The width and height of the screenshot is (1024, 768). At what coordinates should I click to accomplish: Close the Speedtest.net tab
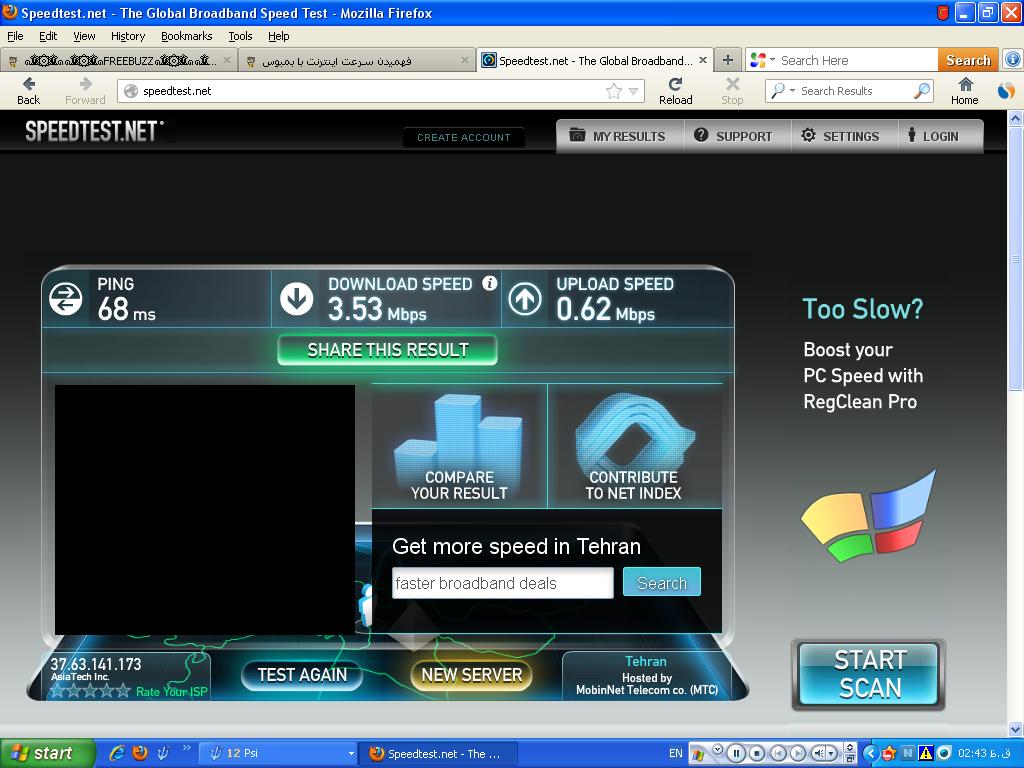tap(703, 60)
